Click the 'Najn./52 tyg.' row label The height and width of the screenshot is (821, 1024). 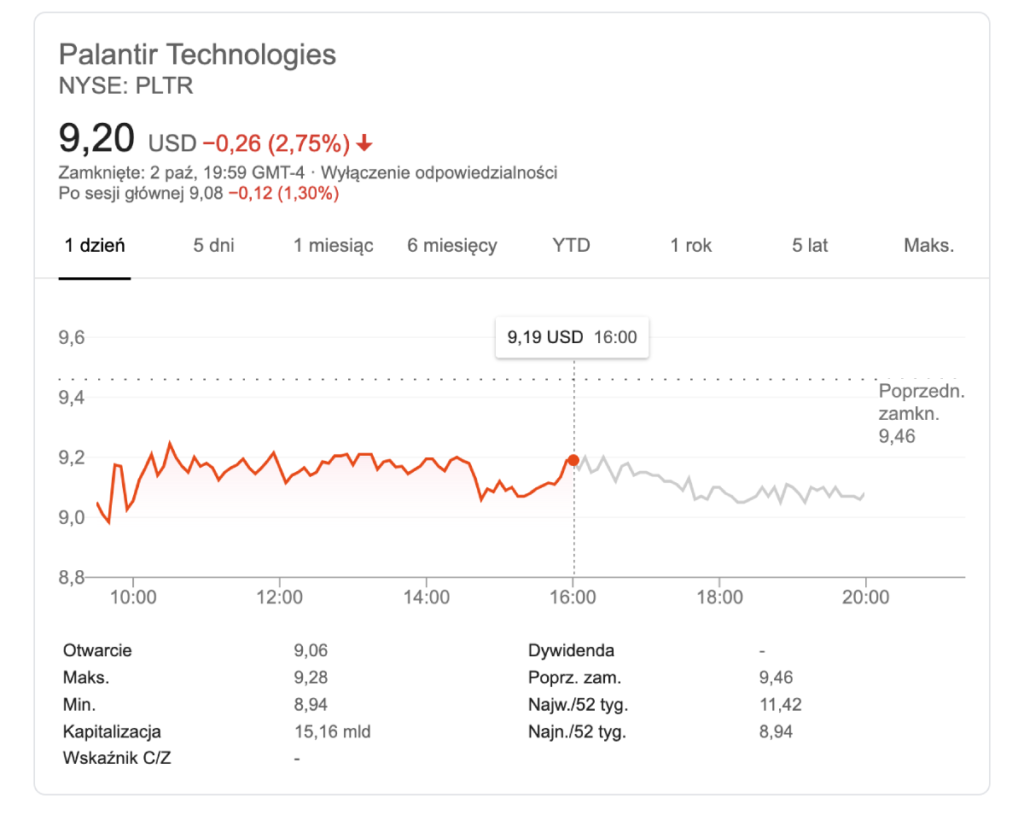click(577, 732)
